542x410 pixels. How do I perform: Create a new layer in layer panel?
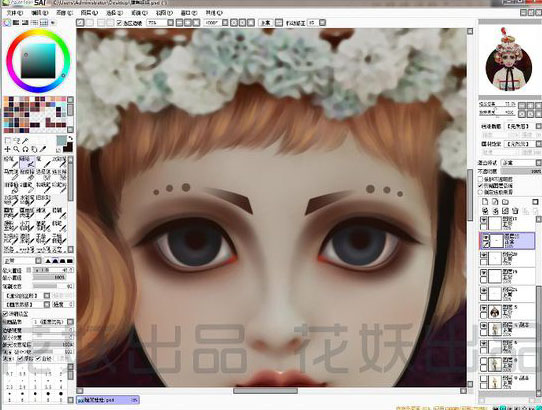(485, 202)
